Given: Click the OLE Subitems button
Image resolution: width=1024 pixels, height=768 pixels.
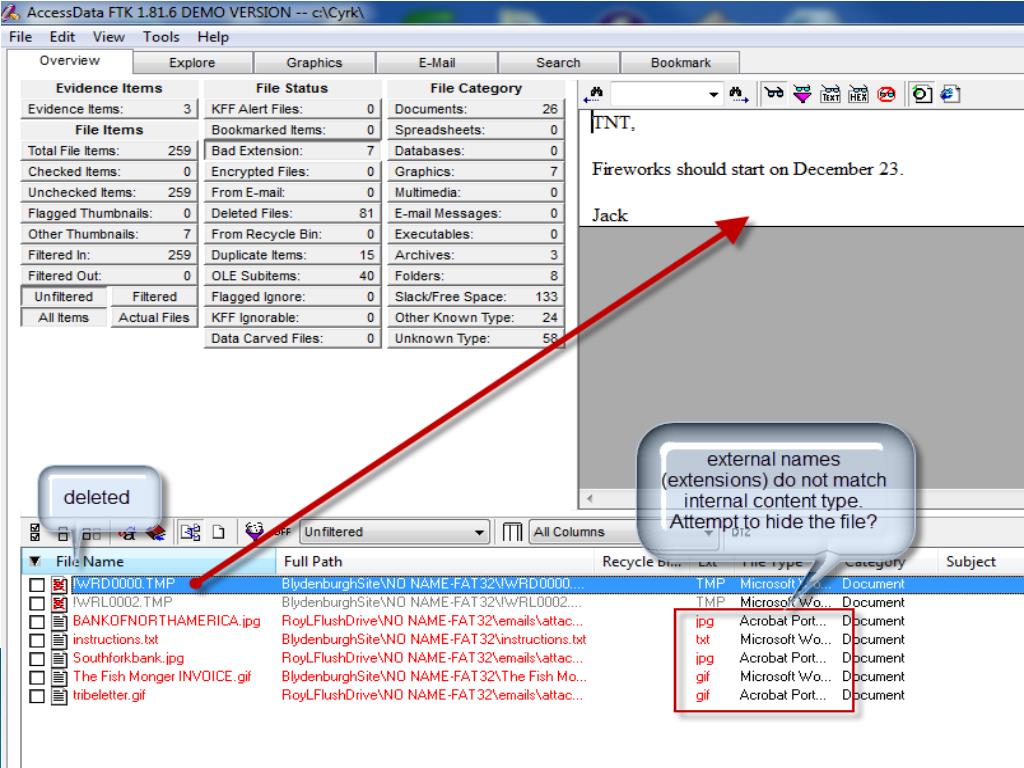Looking at the screenshot, I should pos(292,276).
